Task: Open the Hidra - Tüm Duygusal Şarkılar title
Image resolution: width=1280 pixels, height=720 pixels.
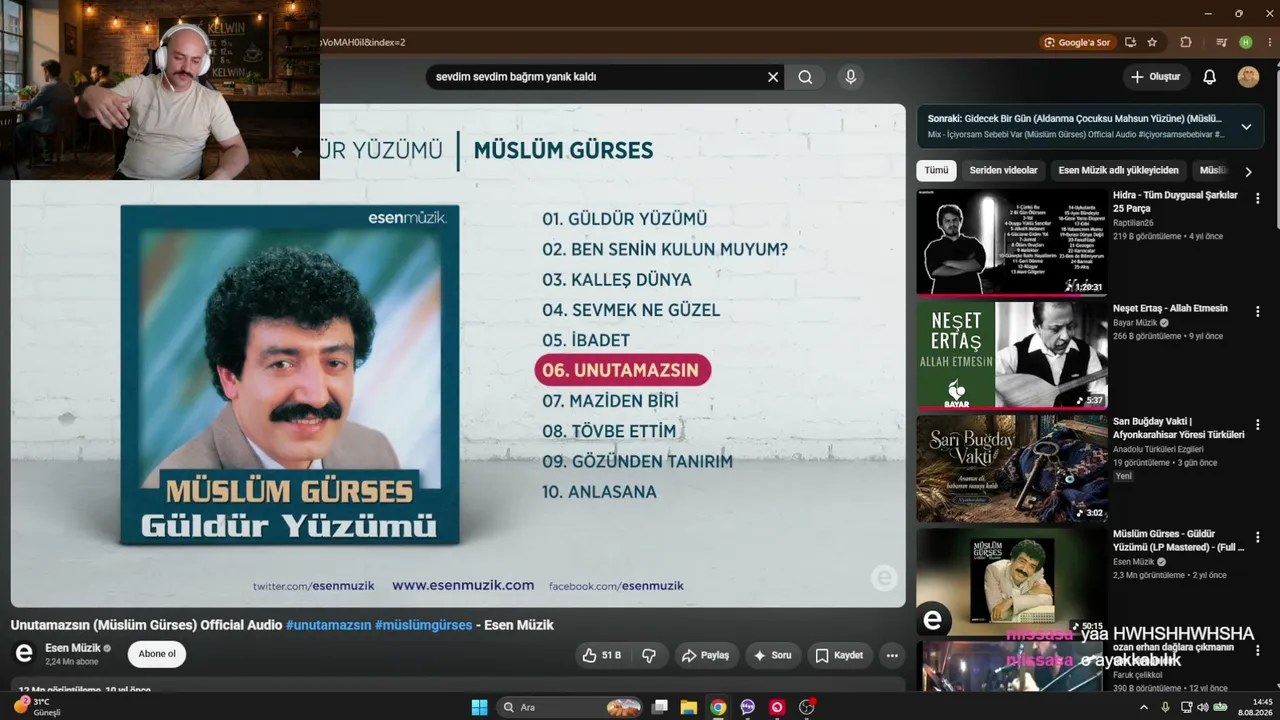Action: (x=1175, y=202)
